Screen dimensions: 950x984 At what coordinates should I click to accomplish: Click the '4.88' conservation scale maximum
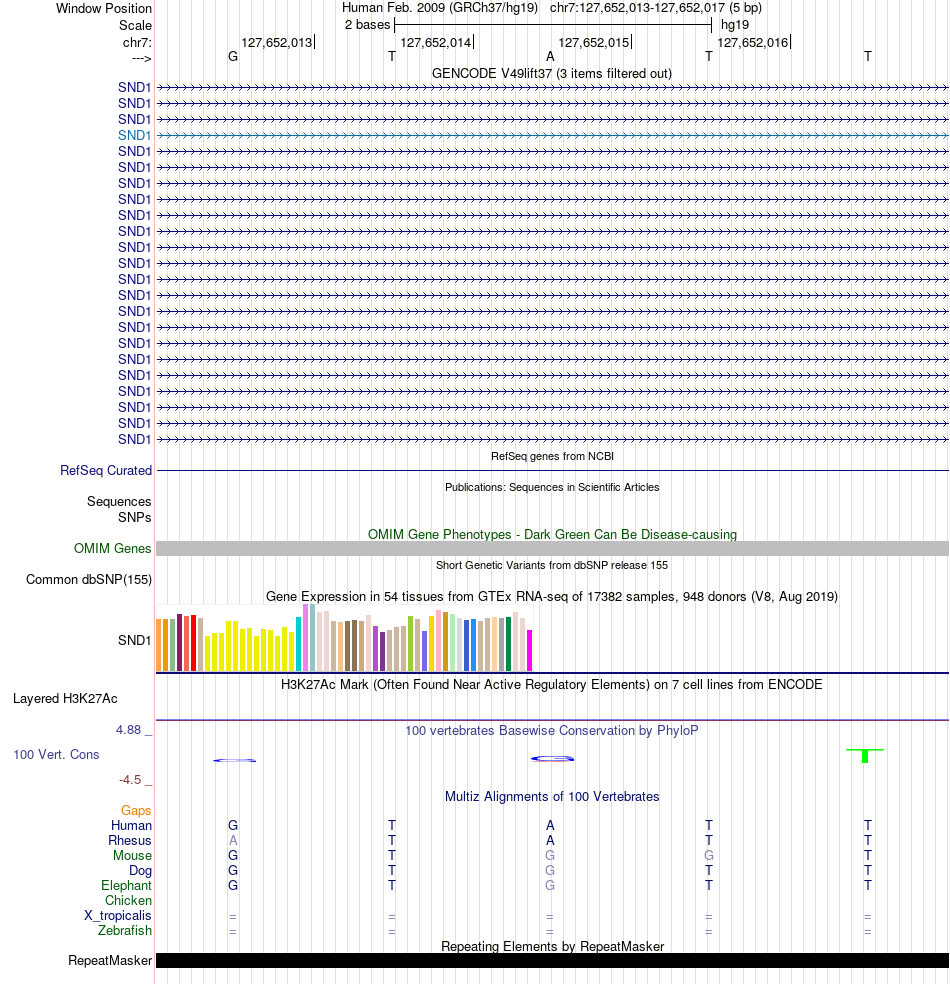tap(129, 730)
